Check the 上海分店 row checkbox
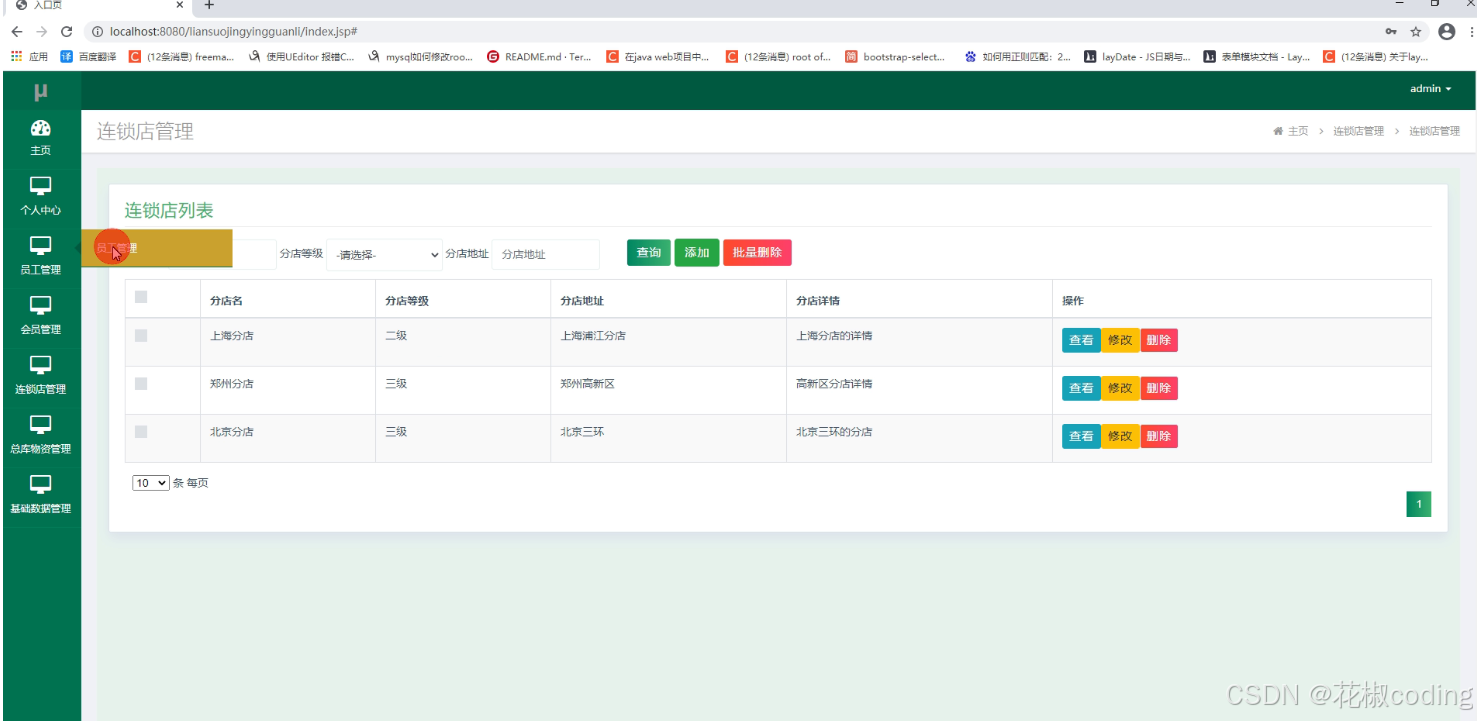Viewport: 1477px width, 721px height. pos(141,336)
